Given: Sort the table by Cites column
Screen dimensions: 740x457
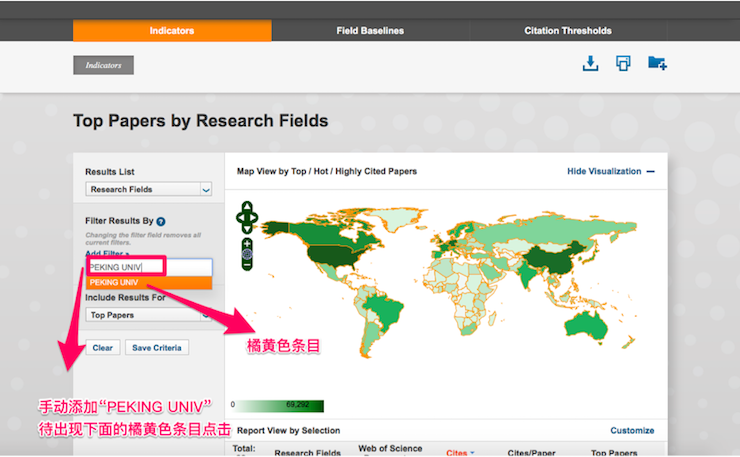Looking at the screenshot, I should point(460,452).
